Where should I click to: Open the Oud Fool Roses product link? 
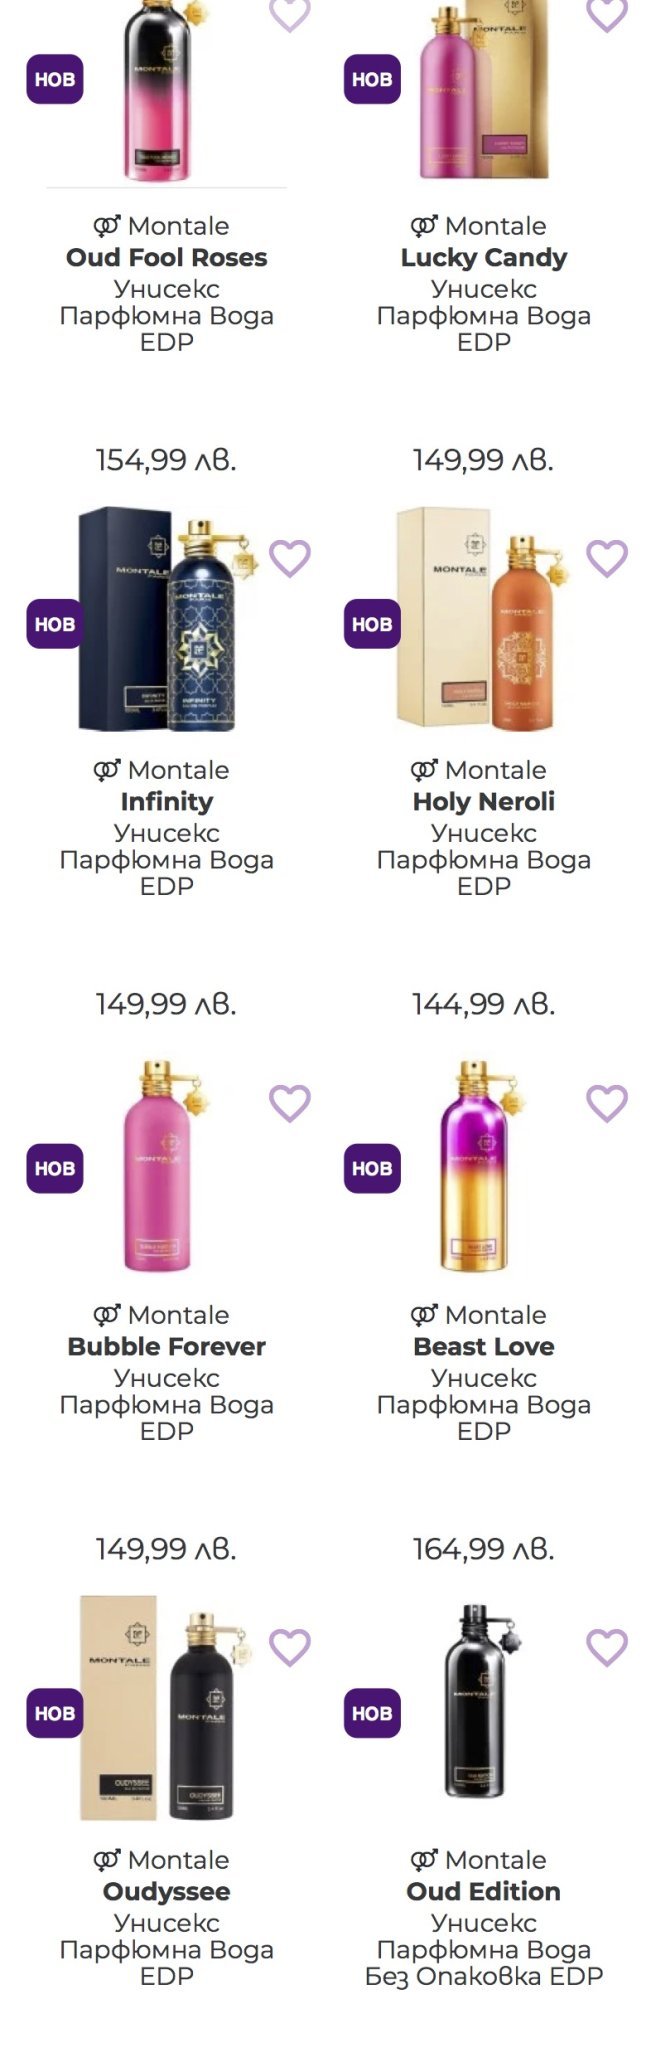[x=167, y=258]
